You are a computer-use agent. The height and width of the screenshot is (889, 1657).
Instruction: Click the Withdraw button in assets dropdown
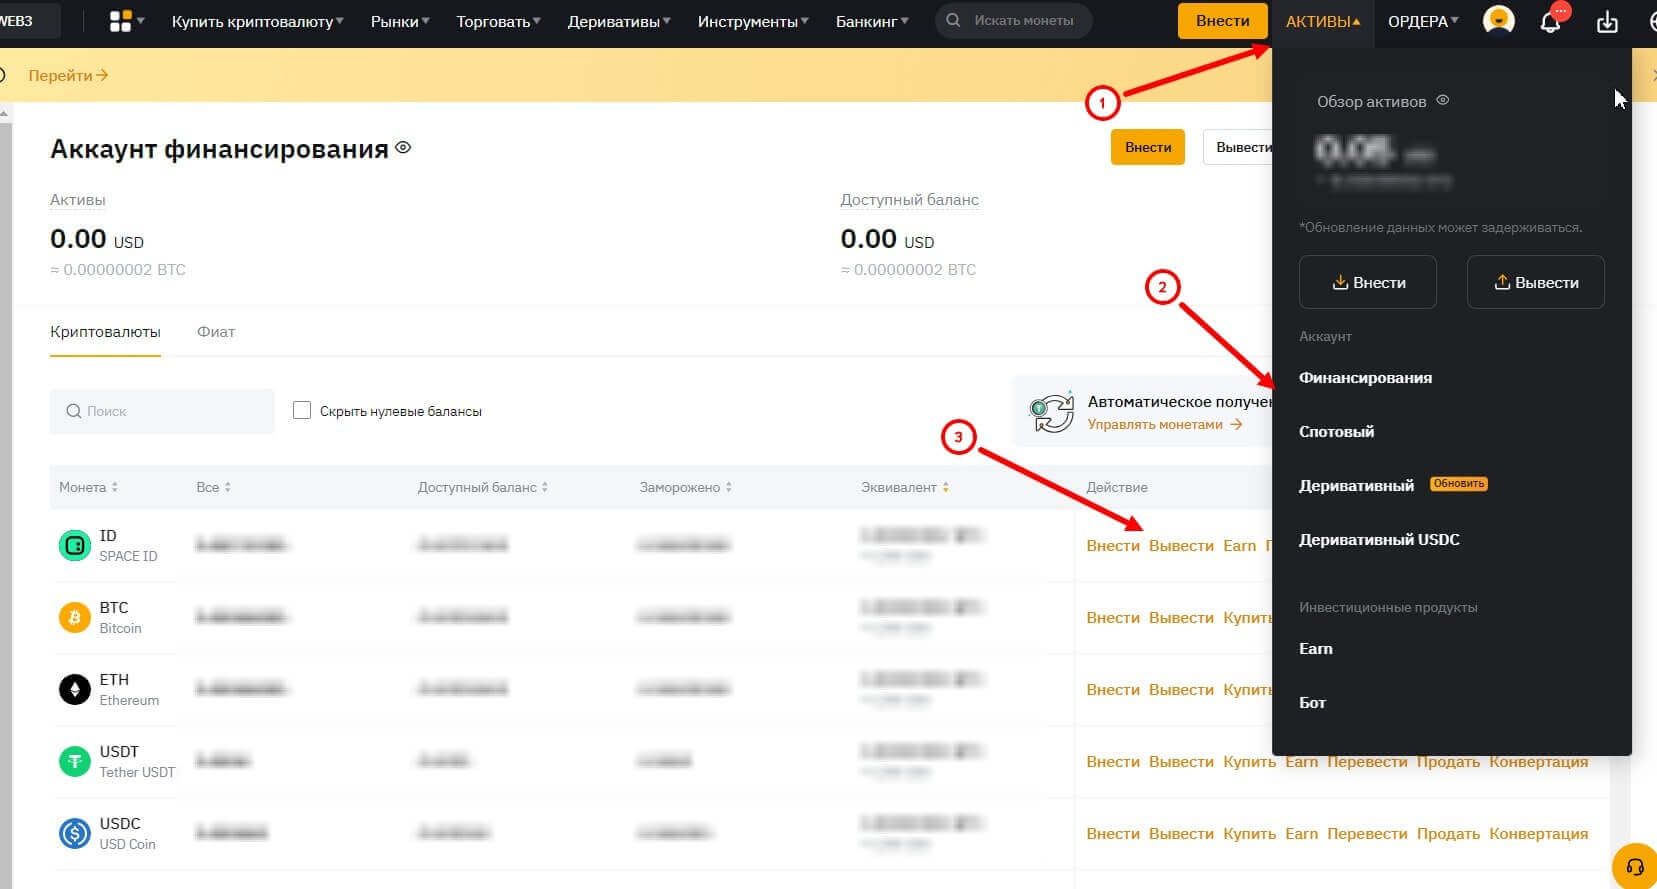coord(1535,283)
